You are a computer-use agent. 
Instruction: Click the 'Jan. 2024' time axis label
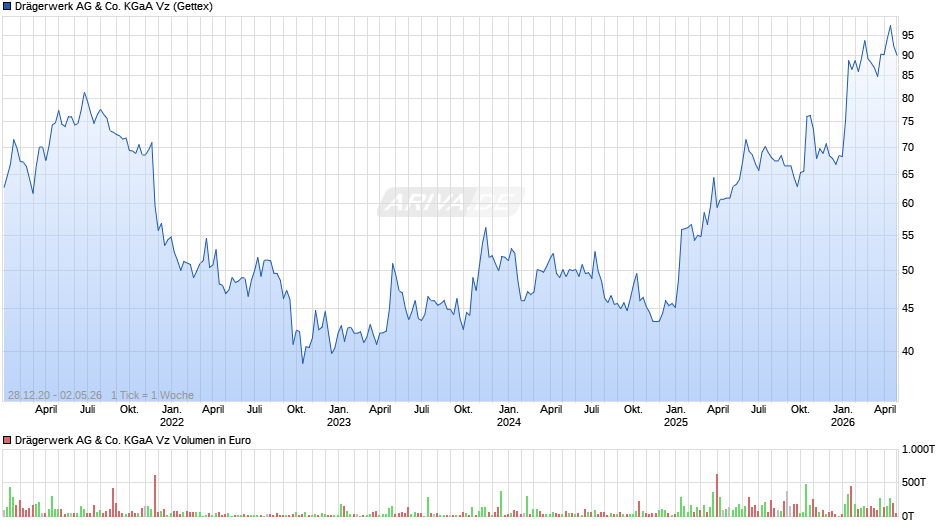pyautogui.click(x=509, y=416)
